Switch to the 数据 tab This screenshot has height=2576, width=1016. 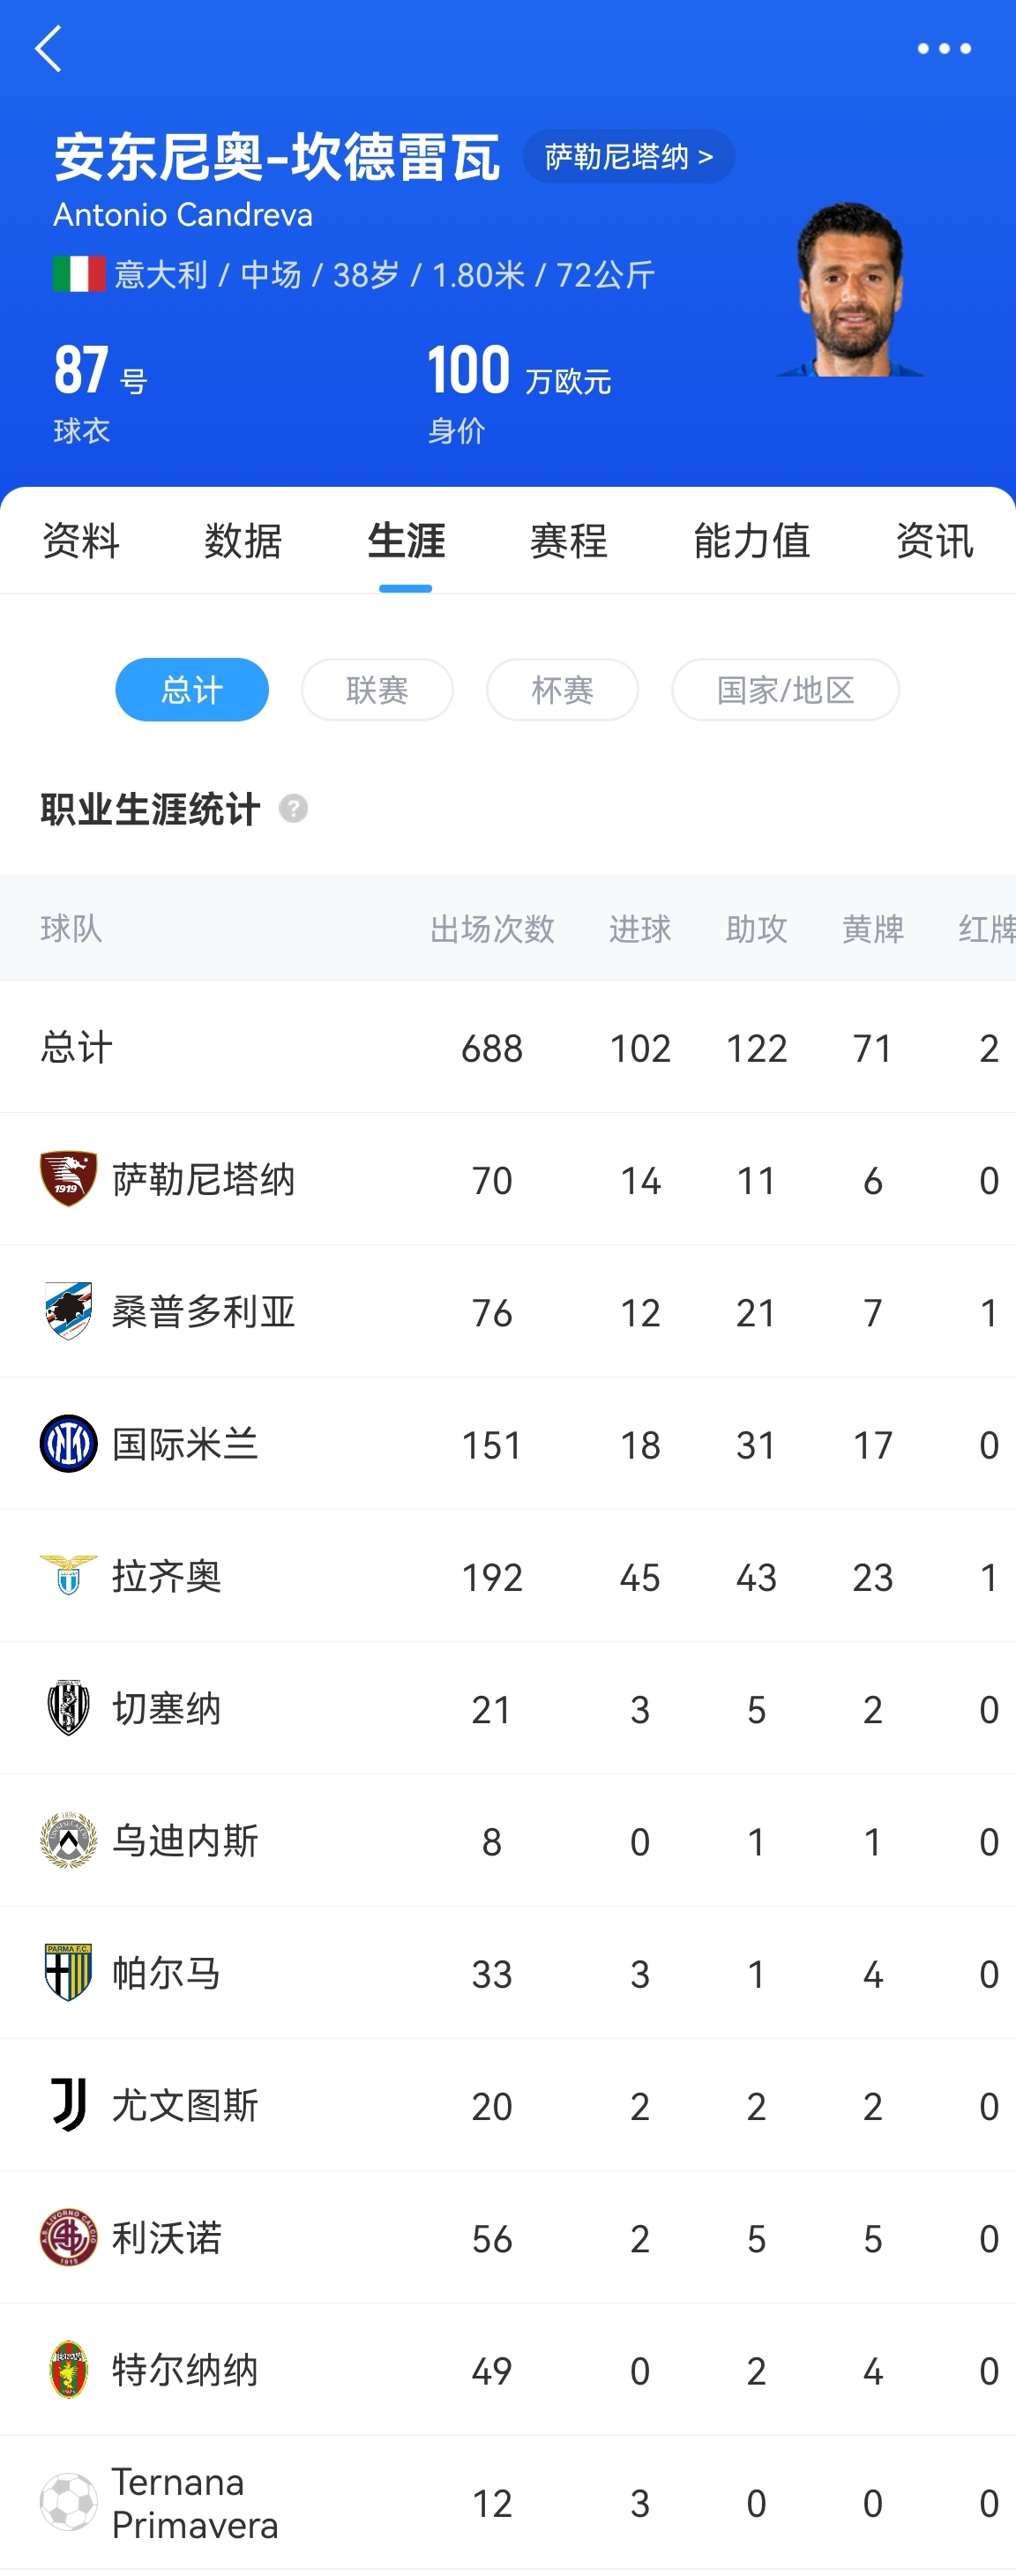243,541
